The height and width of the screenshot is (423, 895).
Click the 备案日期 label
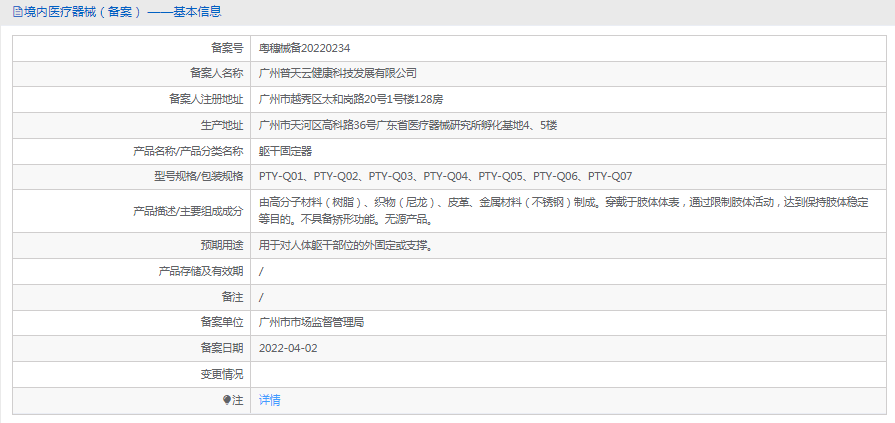pos(221,348)
